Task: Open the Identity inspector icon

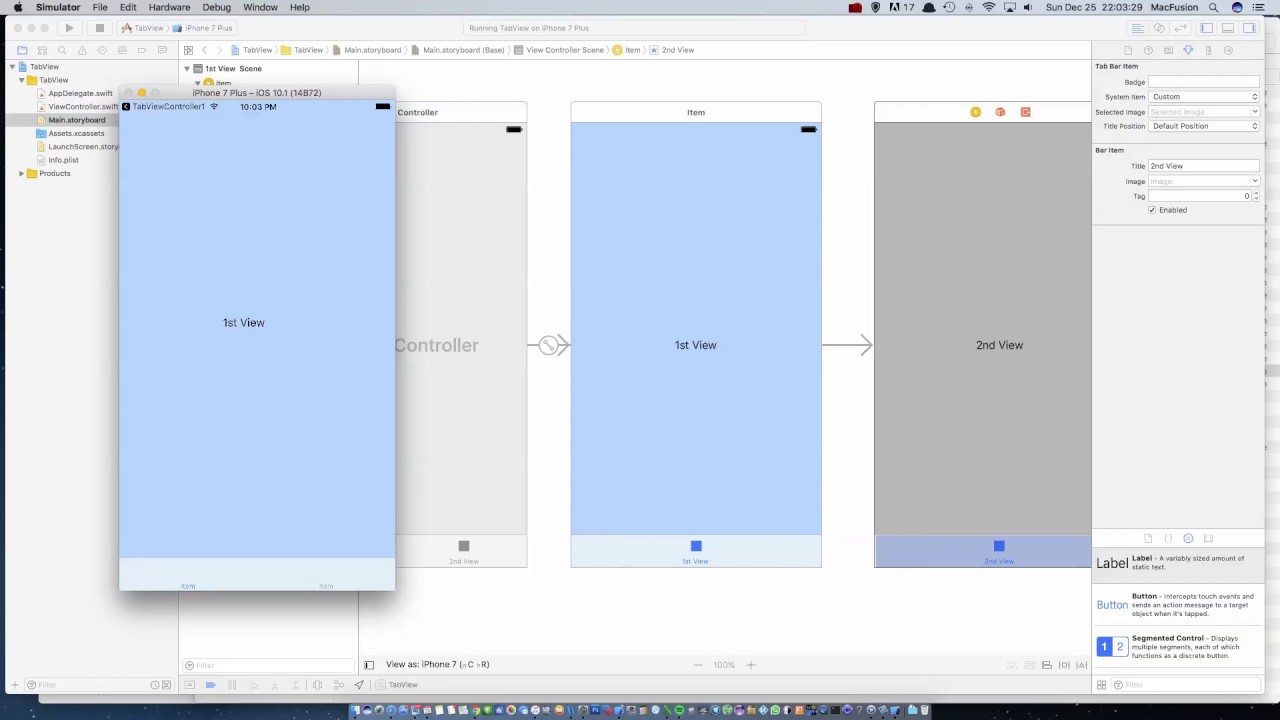Action: (1168, 50)
